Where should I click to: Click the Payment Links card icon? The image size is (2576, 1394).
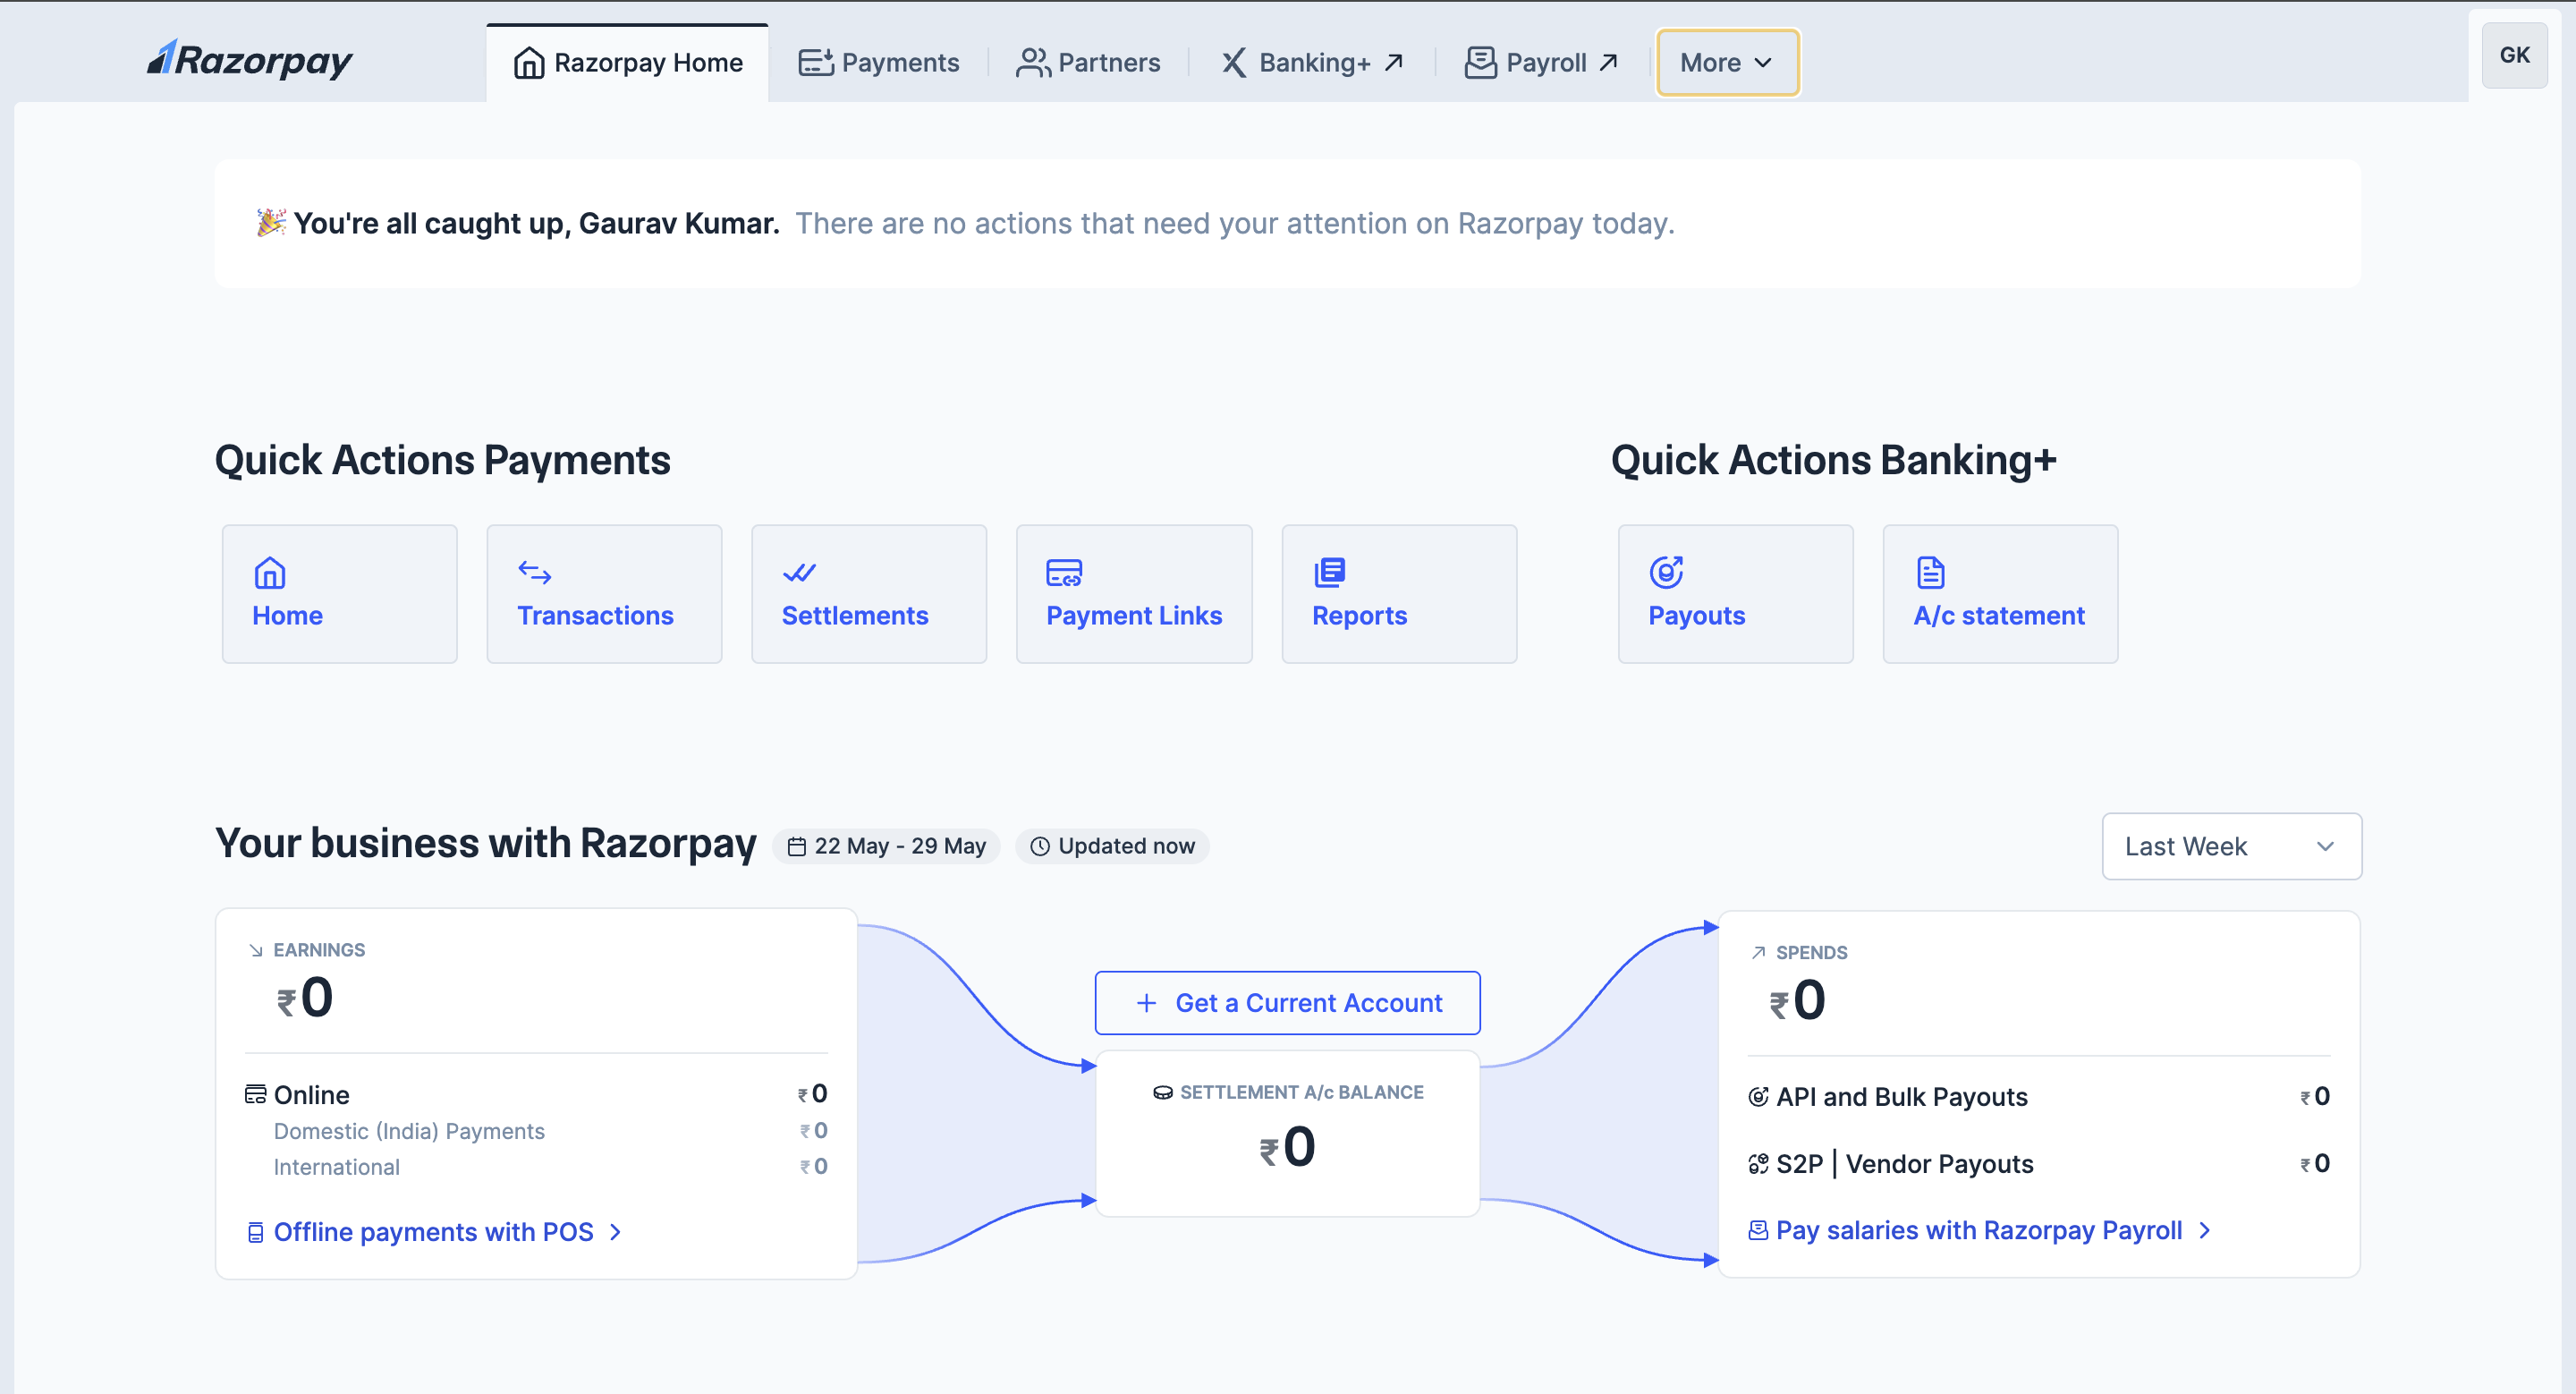(1064, 573)
